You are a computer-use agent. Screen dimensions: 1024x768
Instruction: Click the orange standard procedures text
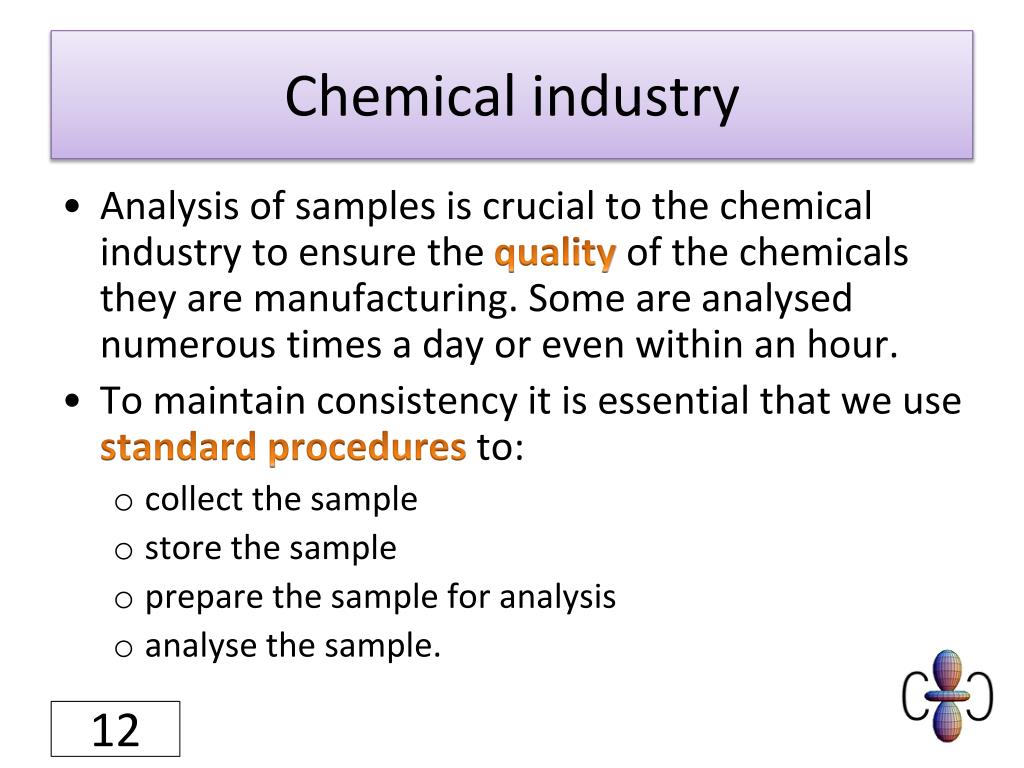pos(283,447)
